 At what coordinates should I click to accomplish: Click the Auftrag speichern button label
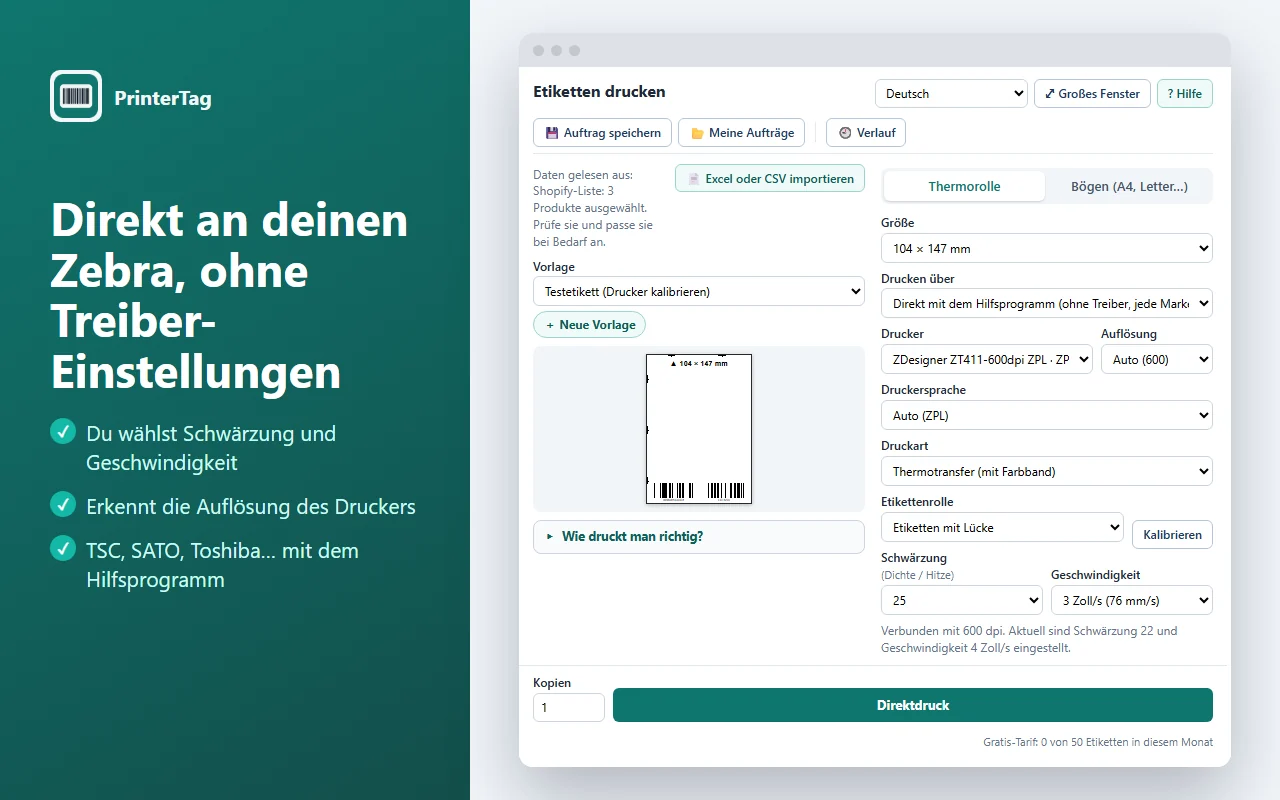pyautogui.click(x=612, y=133)
